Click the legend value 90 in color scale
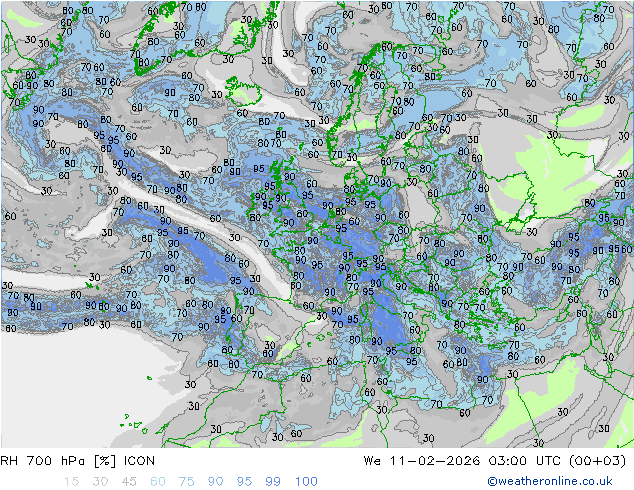 (215, 482)
